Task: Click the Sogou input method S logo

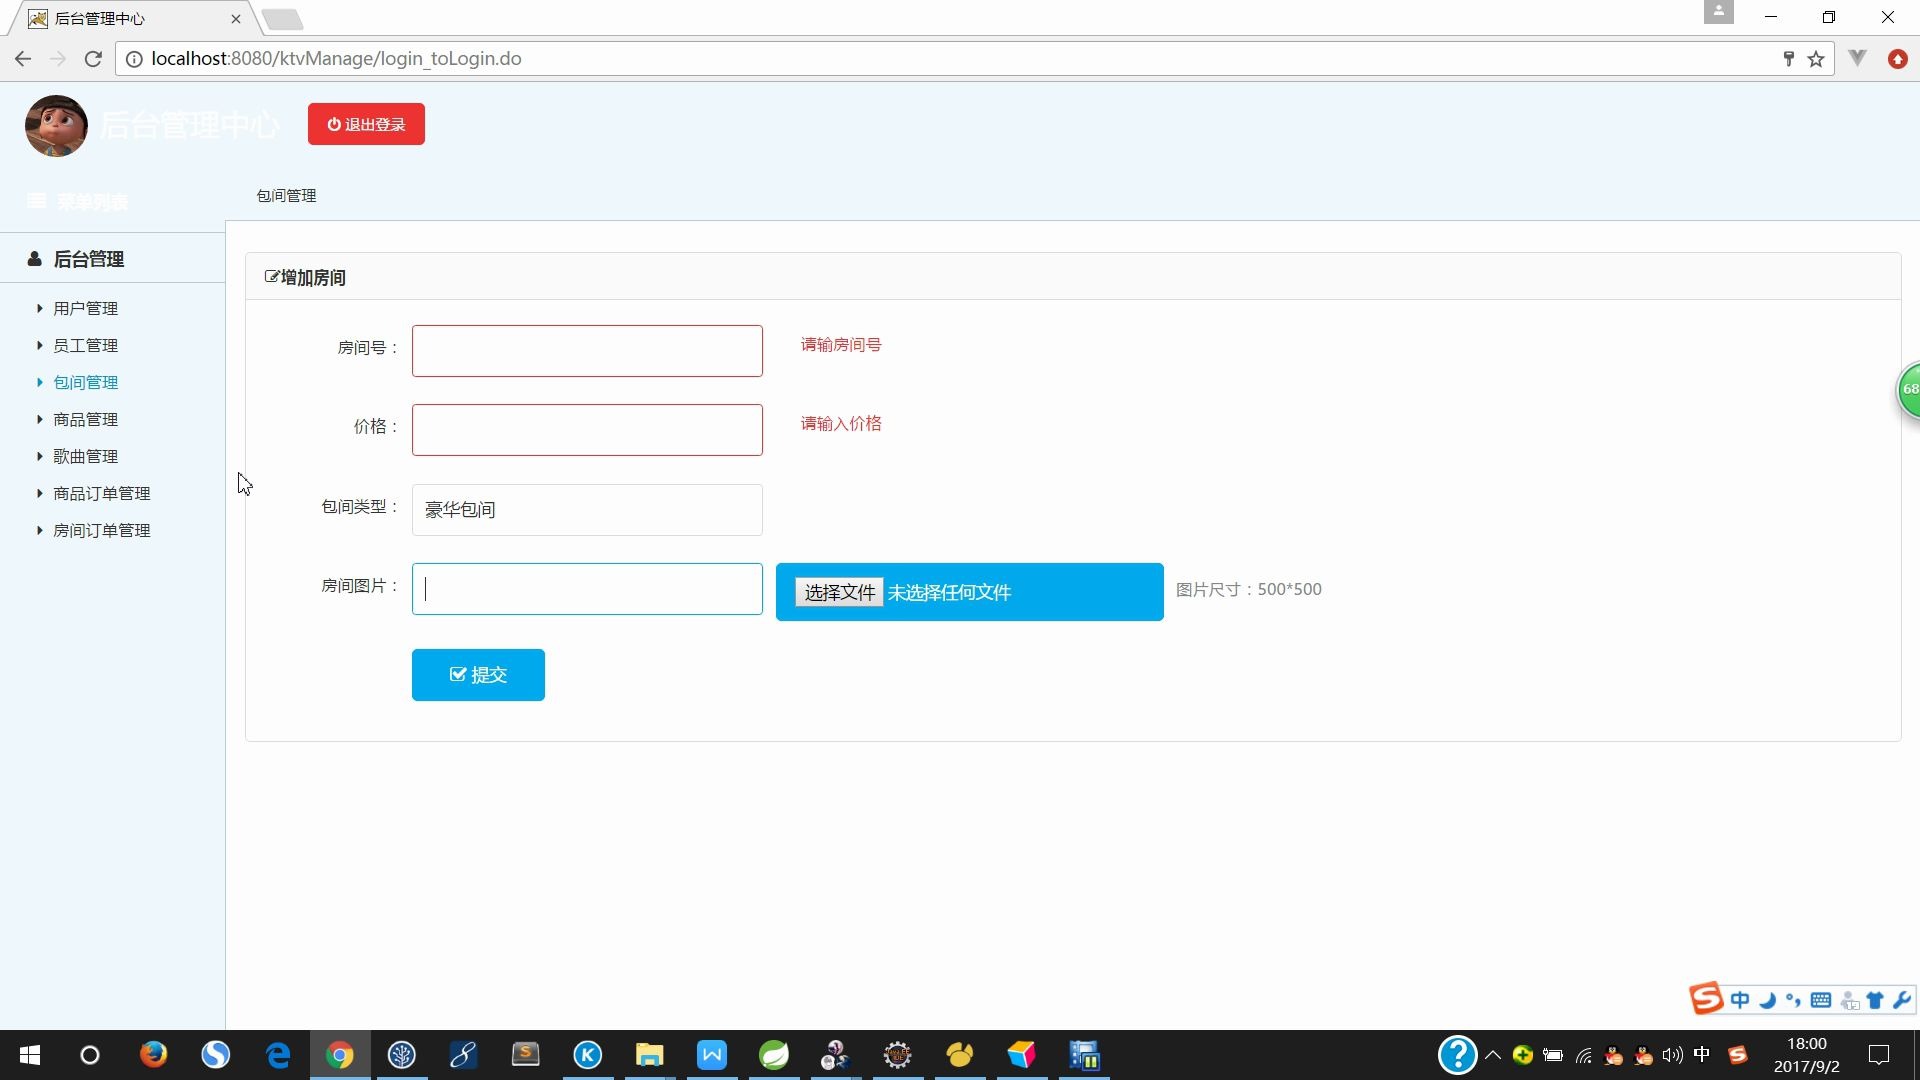Action: click(x=1706, y=999)
